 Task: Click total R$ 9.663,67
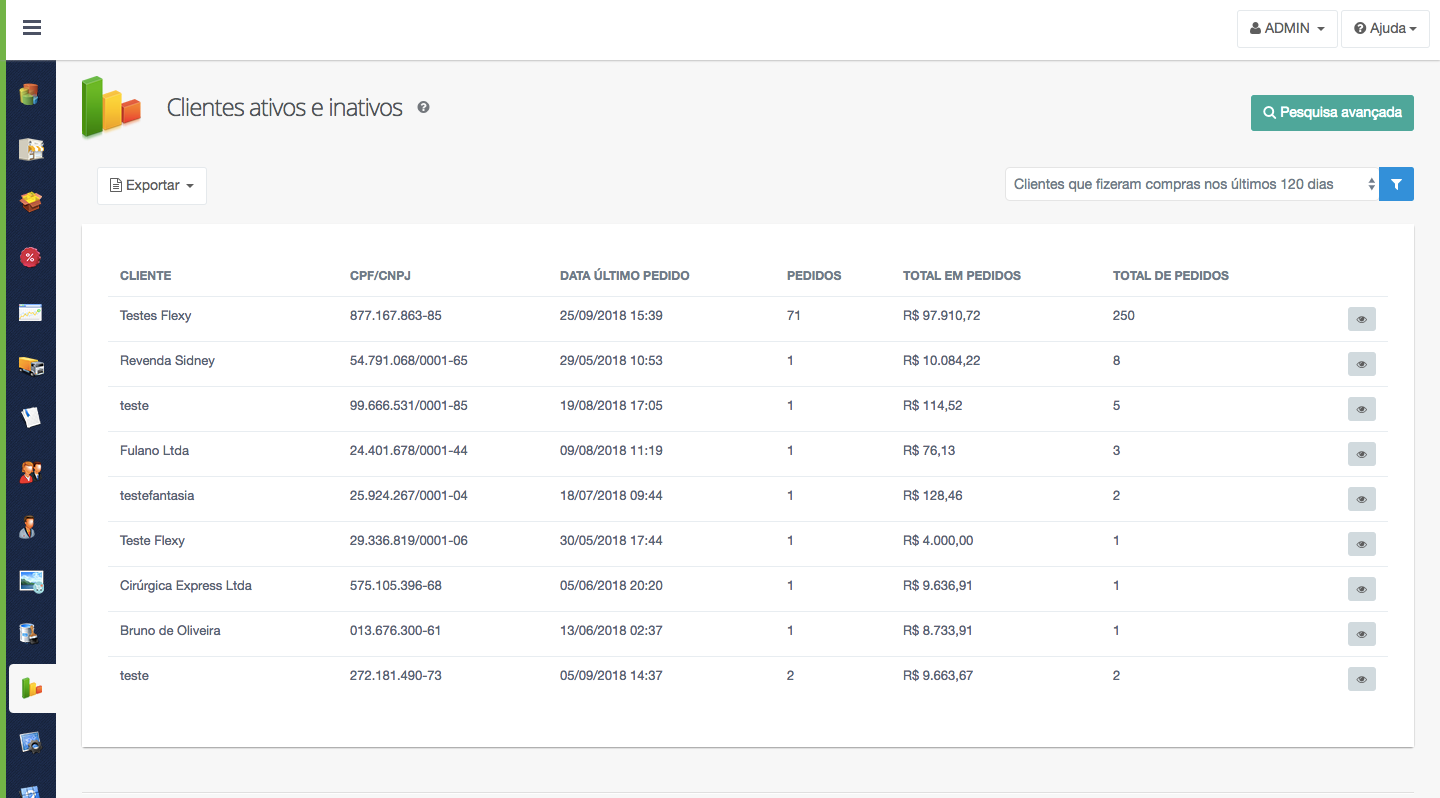[x=938, y=676]
